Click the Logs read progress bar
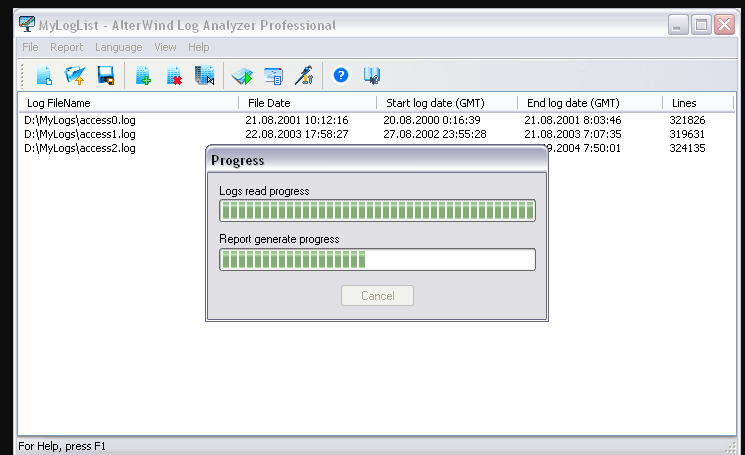Image resolution: width=745 pixels, height=455 pixels. point(377,210)
